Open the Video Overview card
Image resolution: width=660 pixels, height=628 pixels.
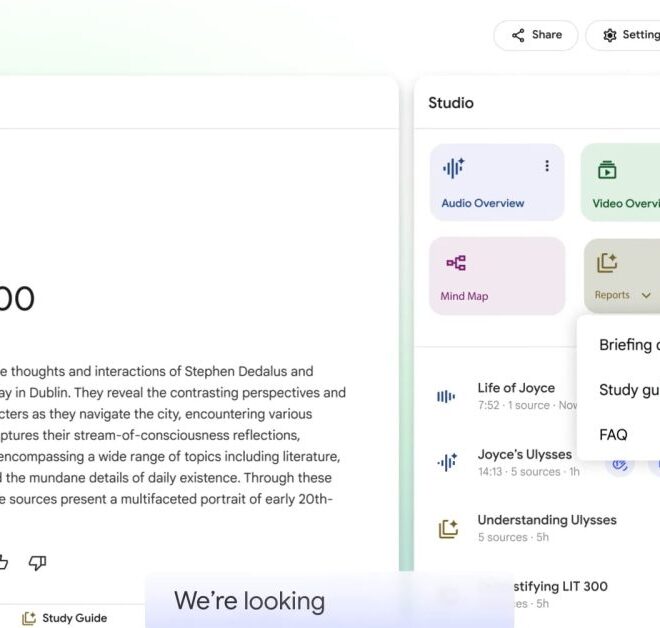(620, 182)
